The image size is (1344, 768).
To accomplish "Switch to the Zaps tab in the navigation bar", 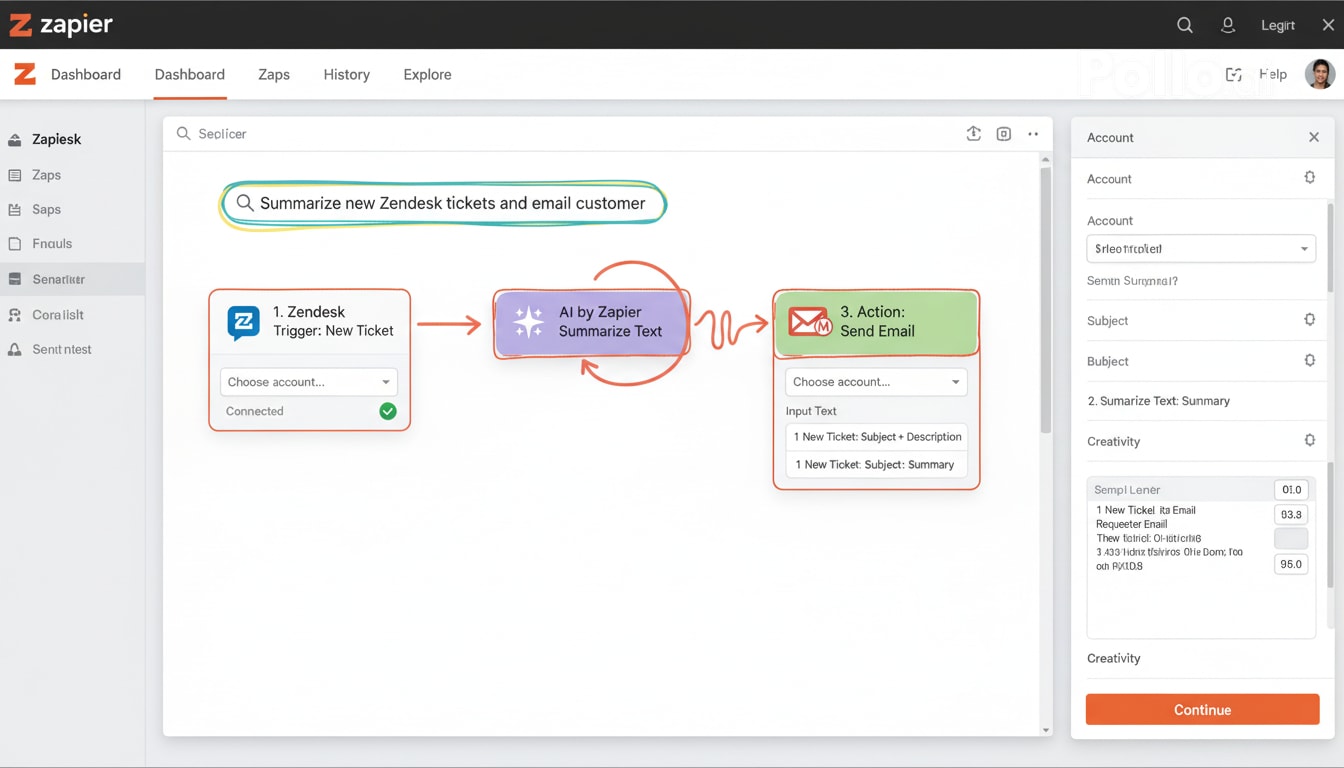I will 274,74.
